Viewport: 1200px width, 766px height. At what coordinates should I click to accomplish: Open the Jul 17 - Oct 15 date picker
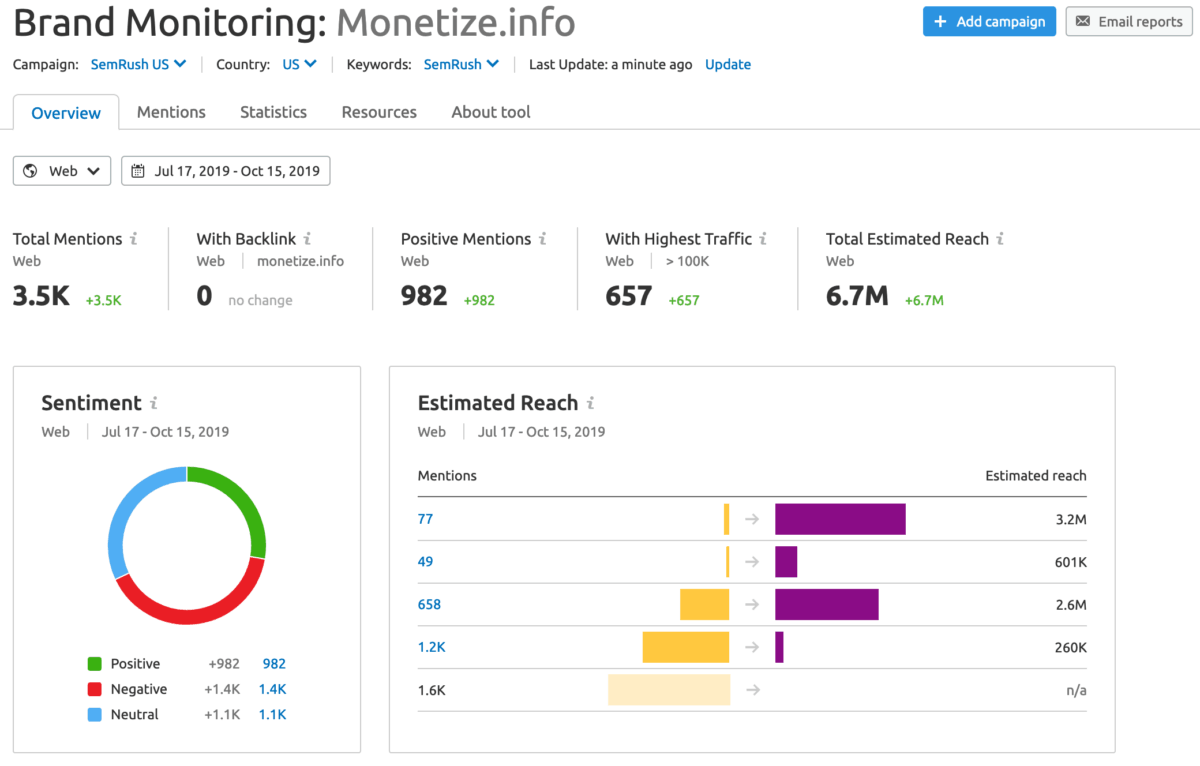coord(225,171)
